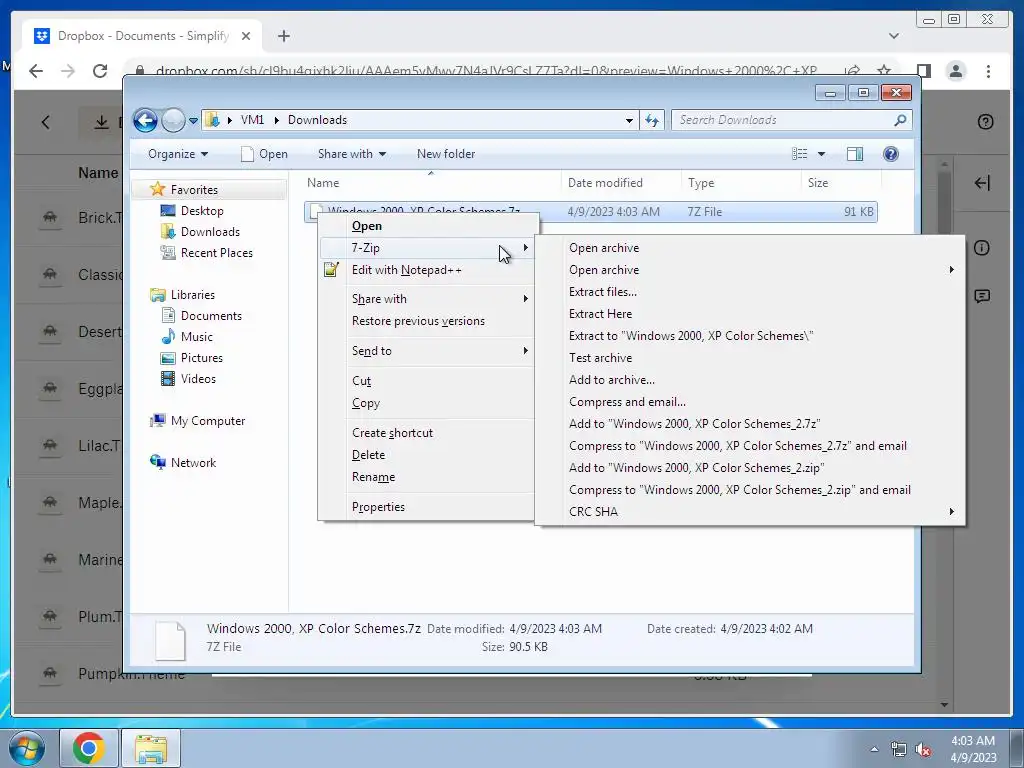The height and width of the screenshot is (768, 1024).
Task: Choose Add to "Windows 2000, XP Color Schemes_2.zip"
Action: 750,468
